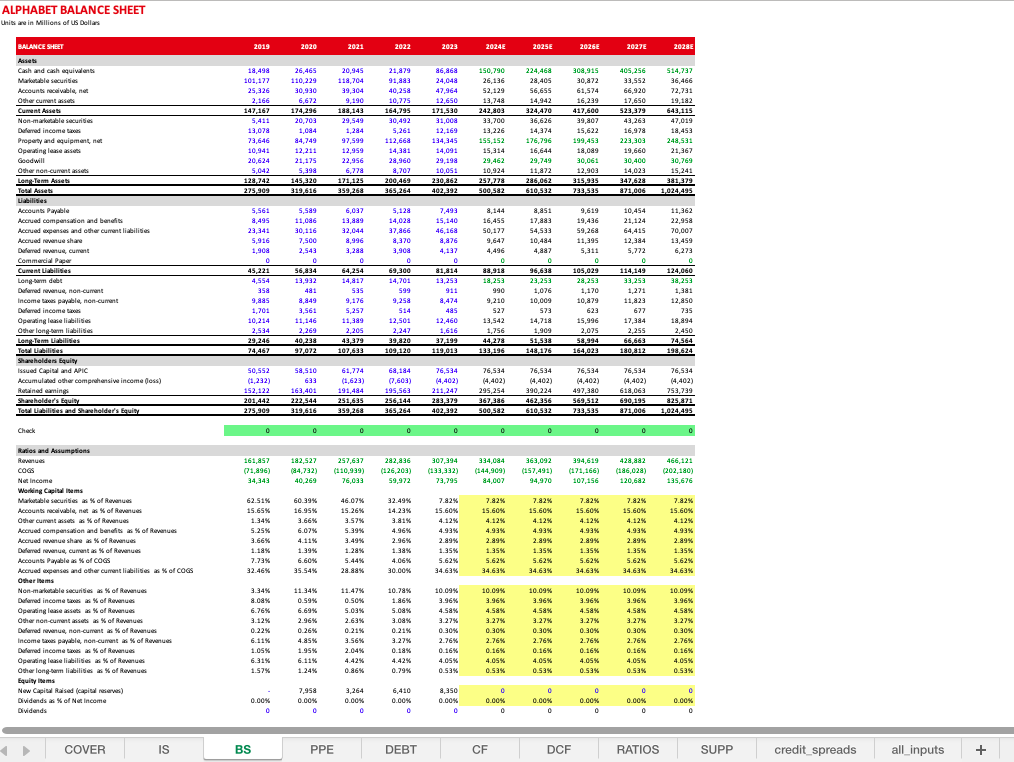Click the Check row label
Viewport: 1014px width, 762px height.
point(27,431)
